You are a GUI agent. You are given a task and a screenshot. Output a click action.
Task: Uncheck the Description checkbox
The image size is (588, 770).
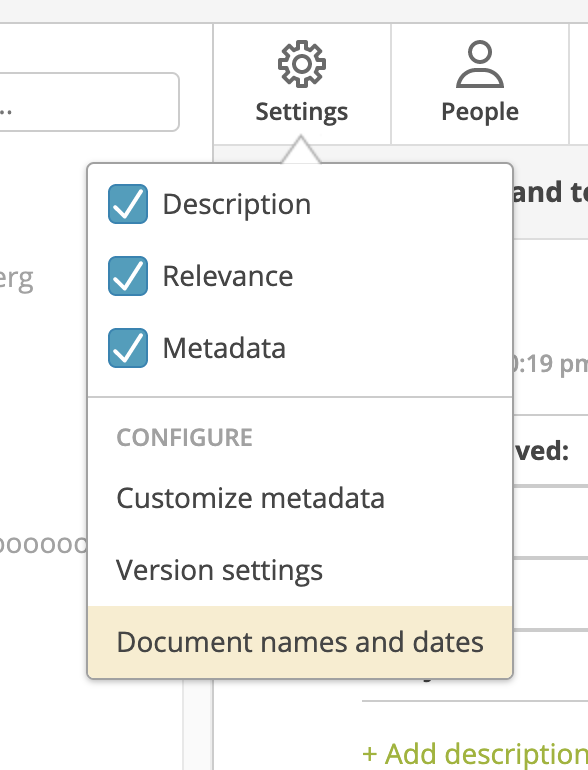(x=128, y=204)
